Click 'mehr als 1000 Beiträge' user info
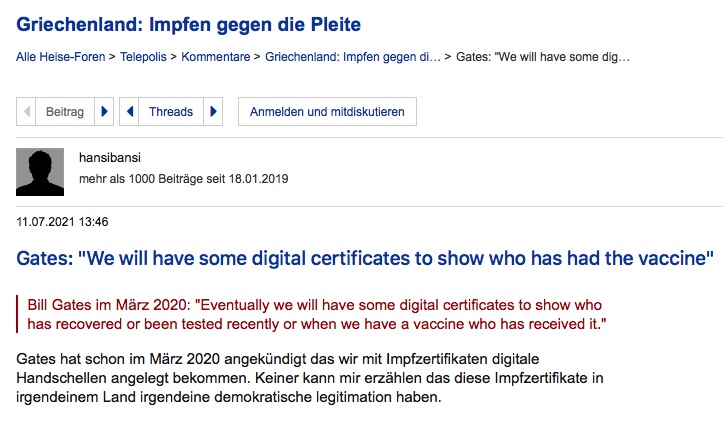This screenshot has height=425, width=723. (x=183, y=180)
